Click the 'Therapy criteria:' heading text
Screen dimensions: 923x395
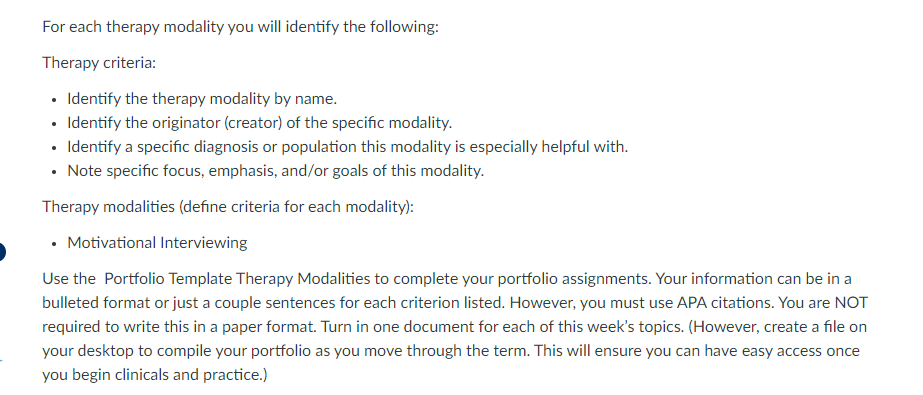tap(99, 62)
